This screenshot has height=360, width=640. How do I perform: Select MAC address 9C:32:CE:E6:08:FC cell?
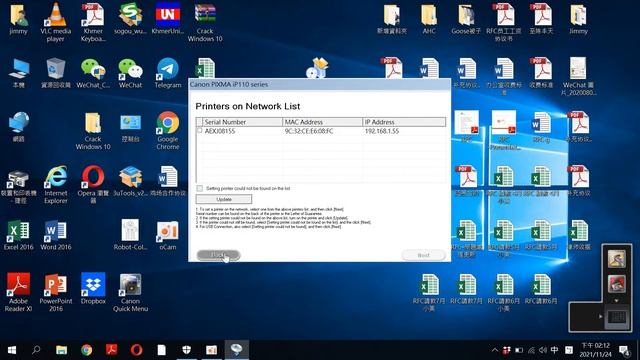tap(309, 131)
